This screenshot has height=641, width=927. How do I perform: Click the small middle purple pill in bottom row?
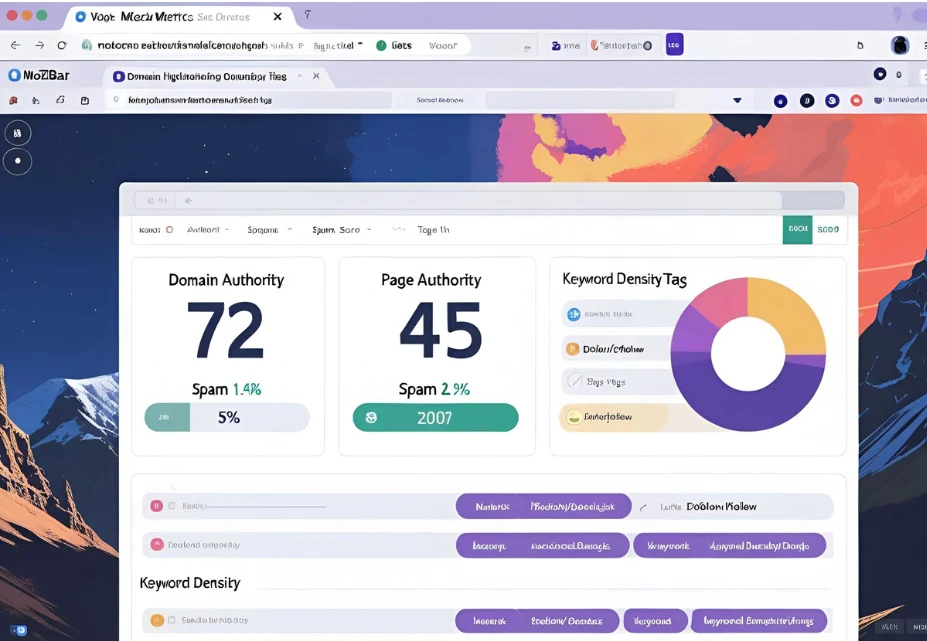point(655,621)
